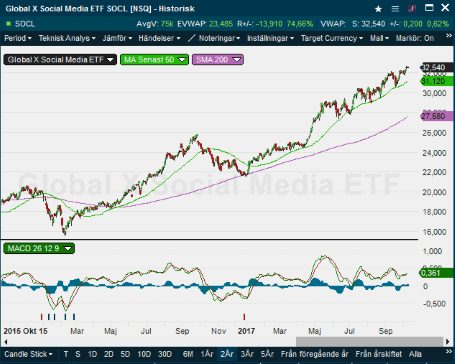This screenshot has width=455, height=364.
Task: Click the green 31,120 MA value label
Action: (437, 81)
